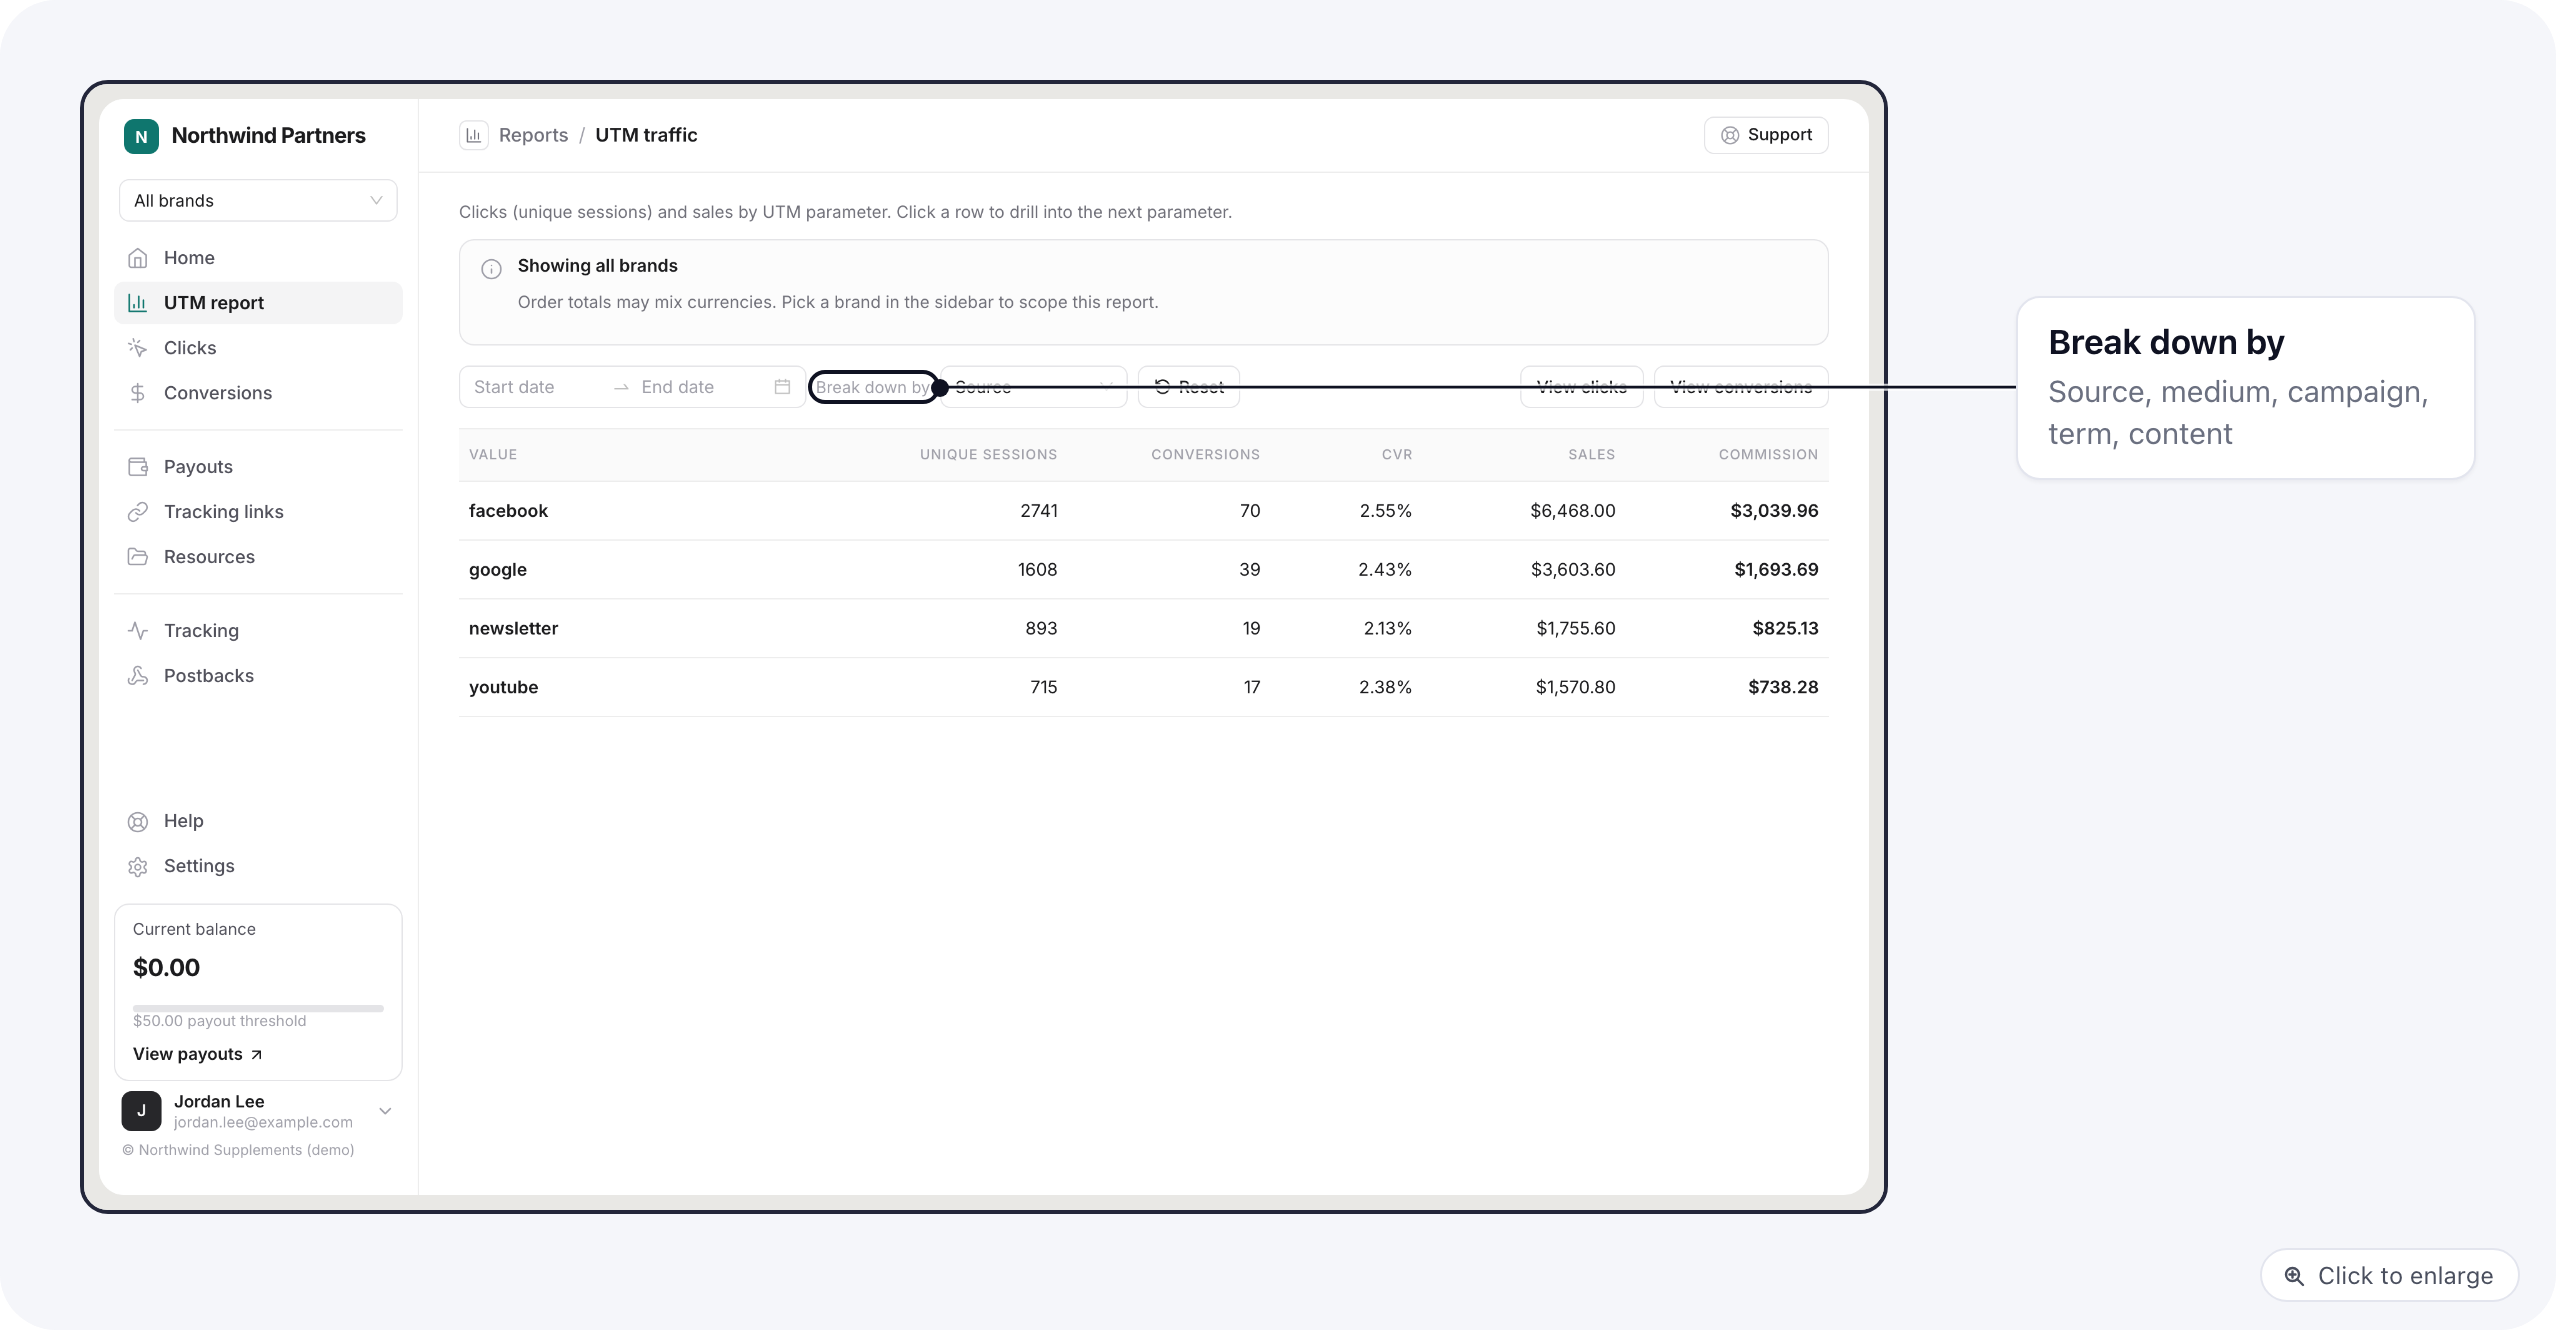
Task: Open the Source breakdown dropdown
Action: [x=1033, y=387]
